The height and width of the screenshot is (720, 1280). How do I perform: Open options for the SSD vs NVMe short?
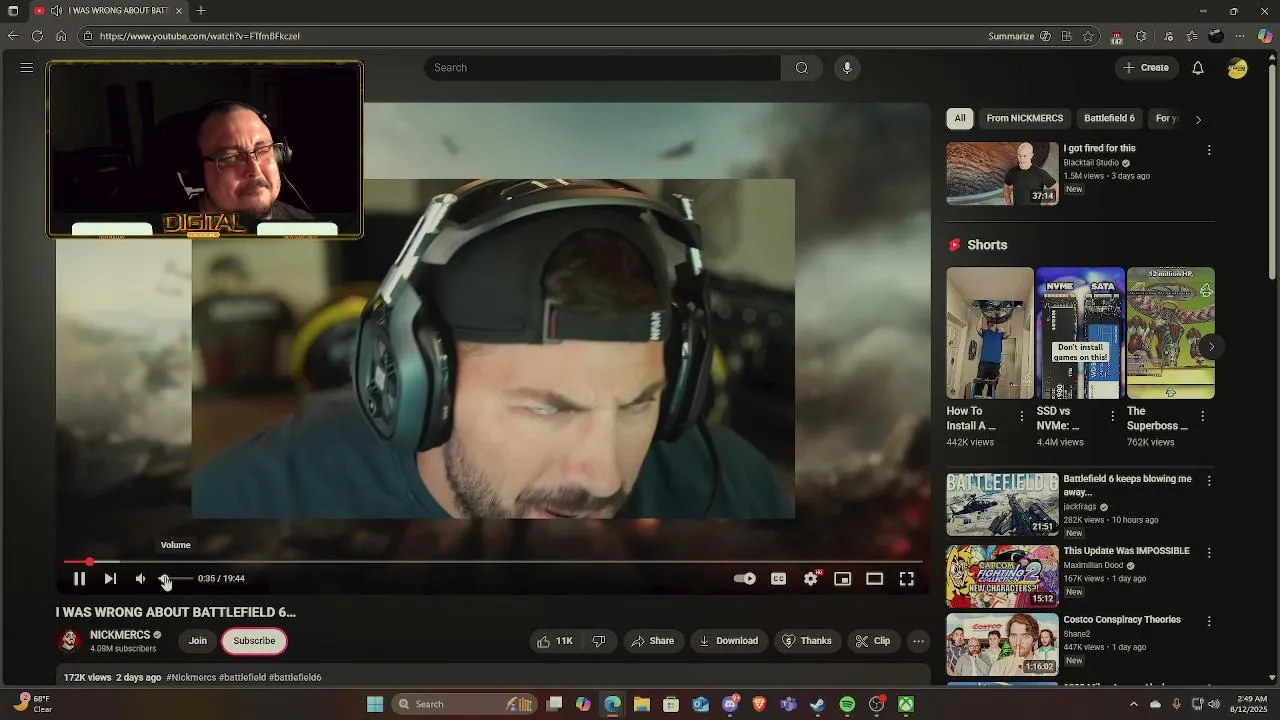click(x=1112, y=416)
